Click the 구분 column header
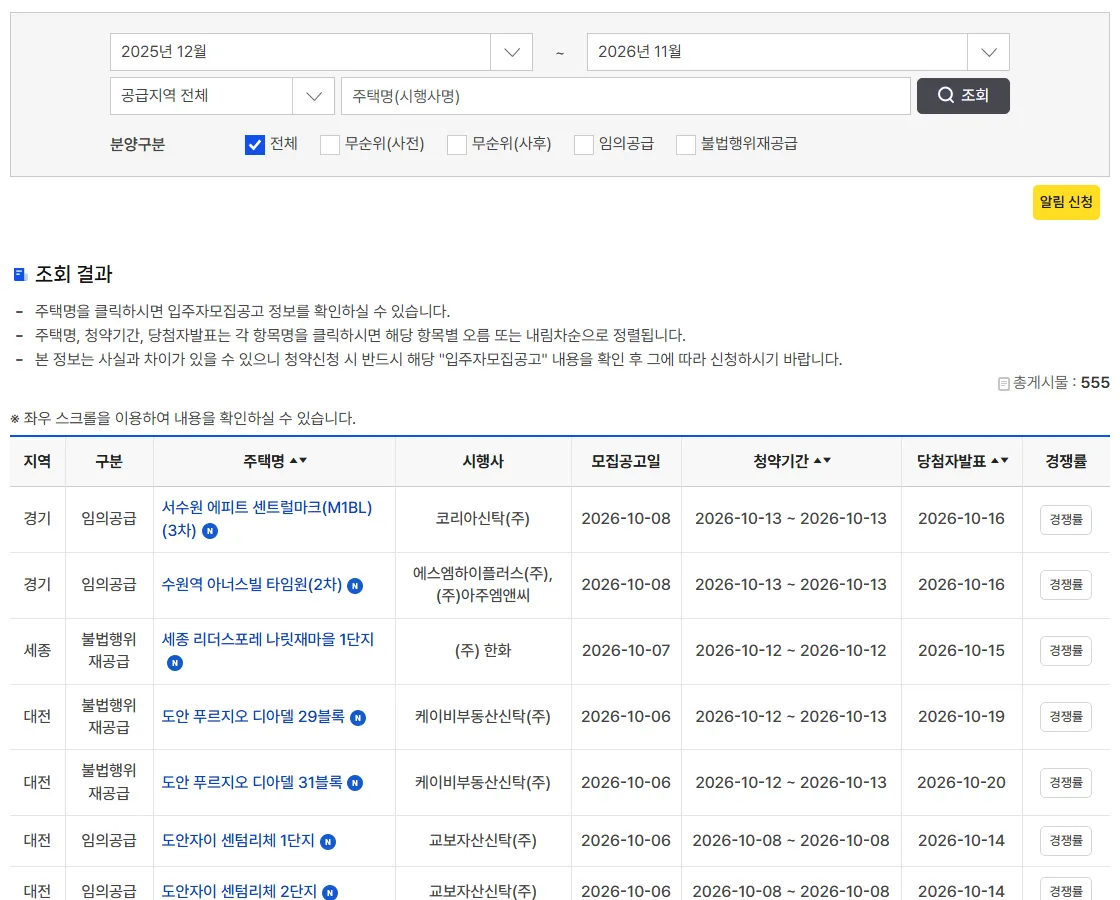 [x=109, y=461]
